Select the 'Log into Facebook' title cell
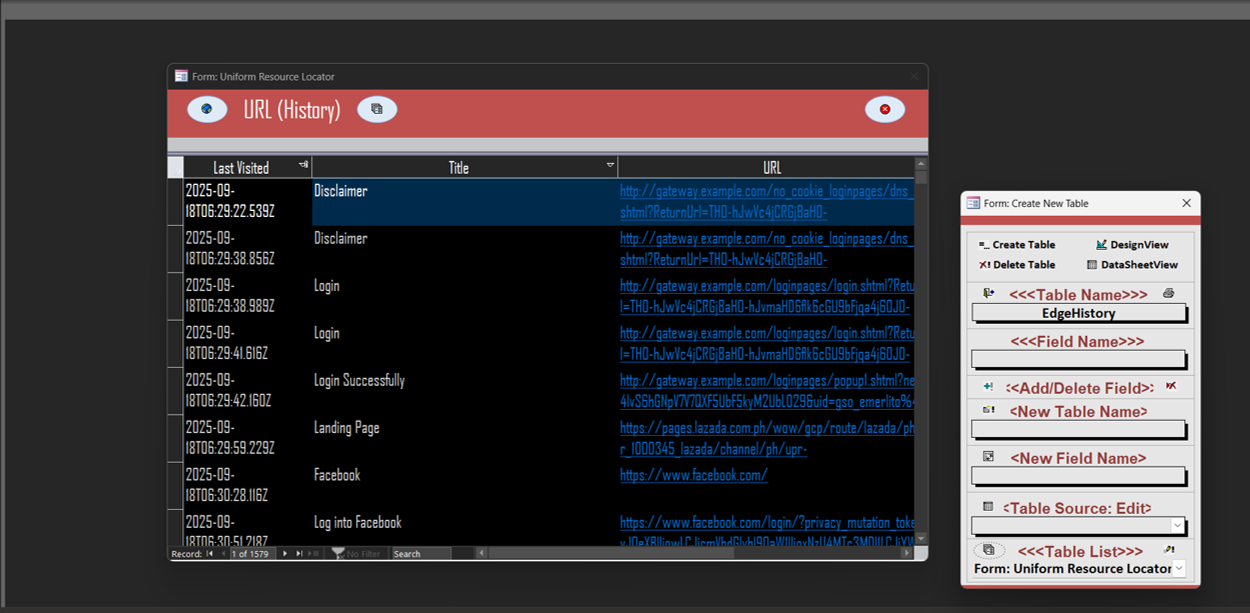This screenshot has width=1250, height=613. pyautogui.click(x=465, y=528)
